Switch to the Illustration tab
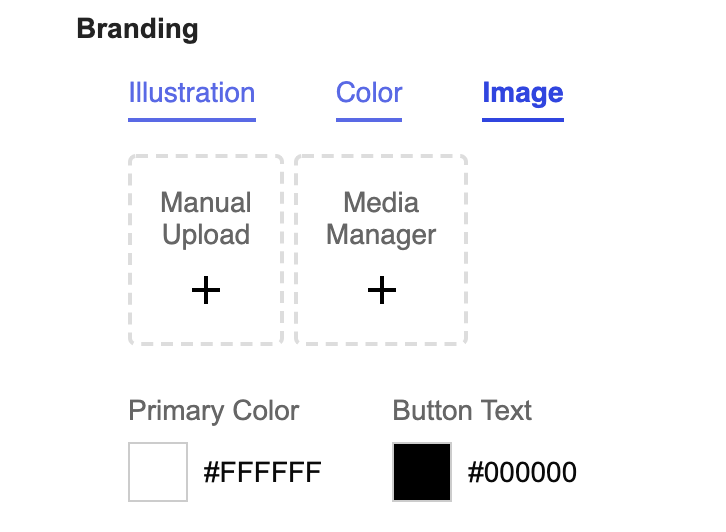 192,93
